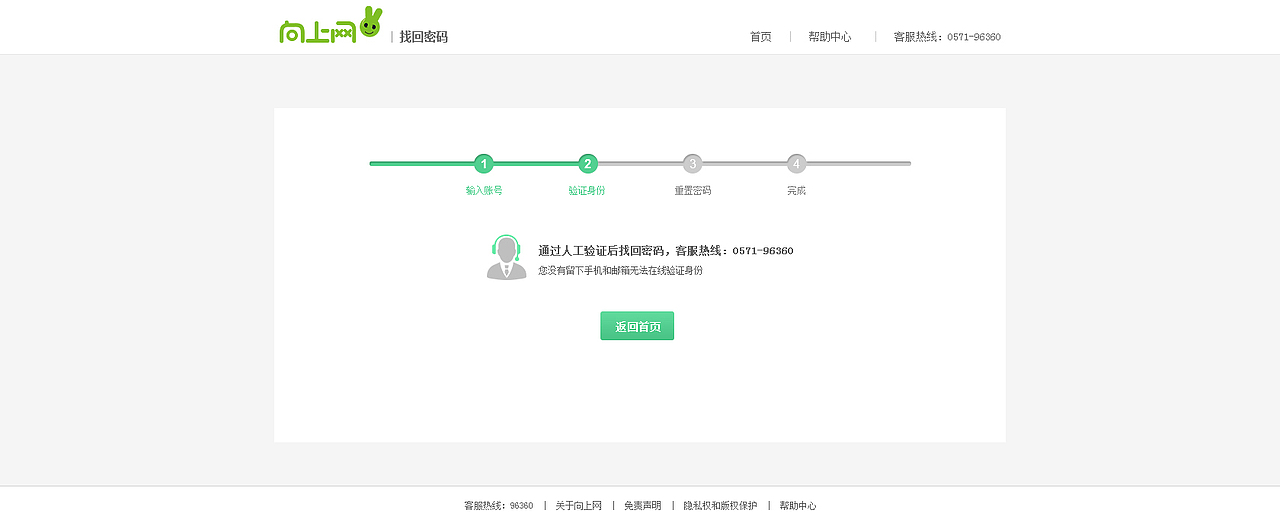The width and height of the screenshot is (1280, 523).
Task: Click the 完成 step label
Action: [796, 190]
